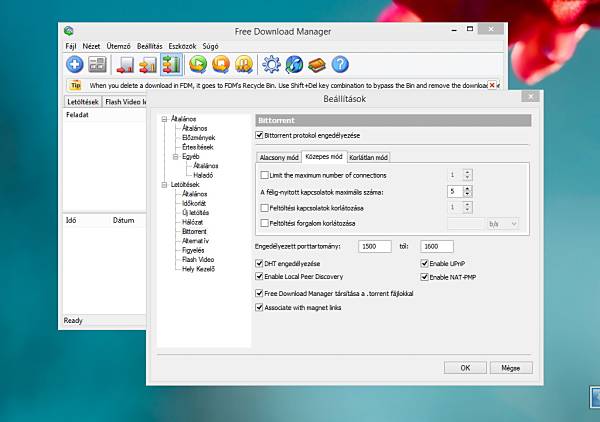600x422 pixels.
Task: Close the Beállítások dialog
Action: pyautogui.click(x=530, y=97)
